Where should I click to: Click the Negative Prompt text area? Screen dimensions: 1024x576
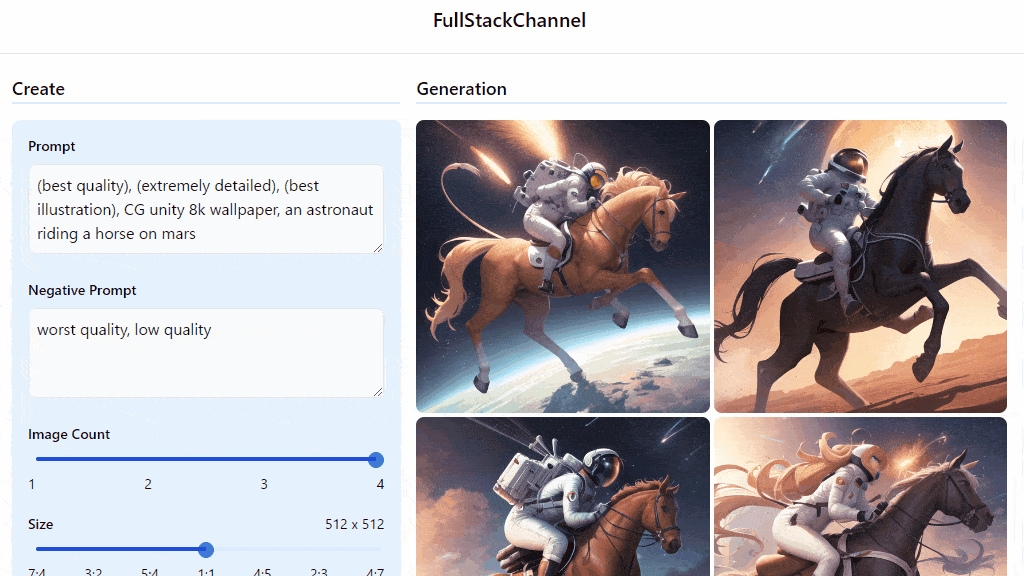(206, 353)
